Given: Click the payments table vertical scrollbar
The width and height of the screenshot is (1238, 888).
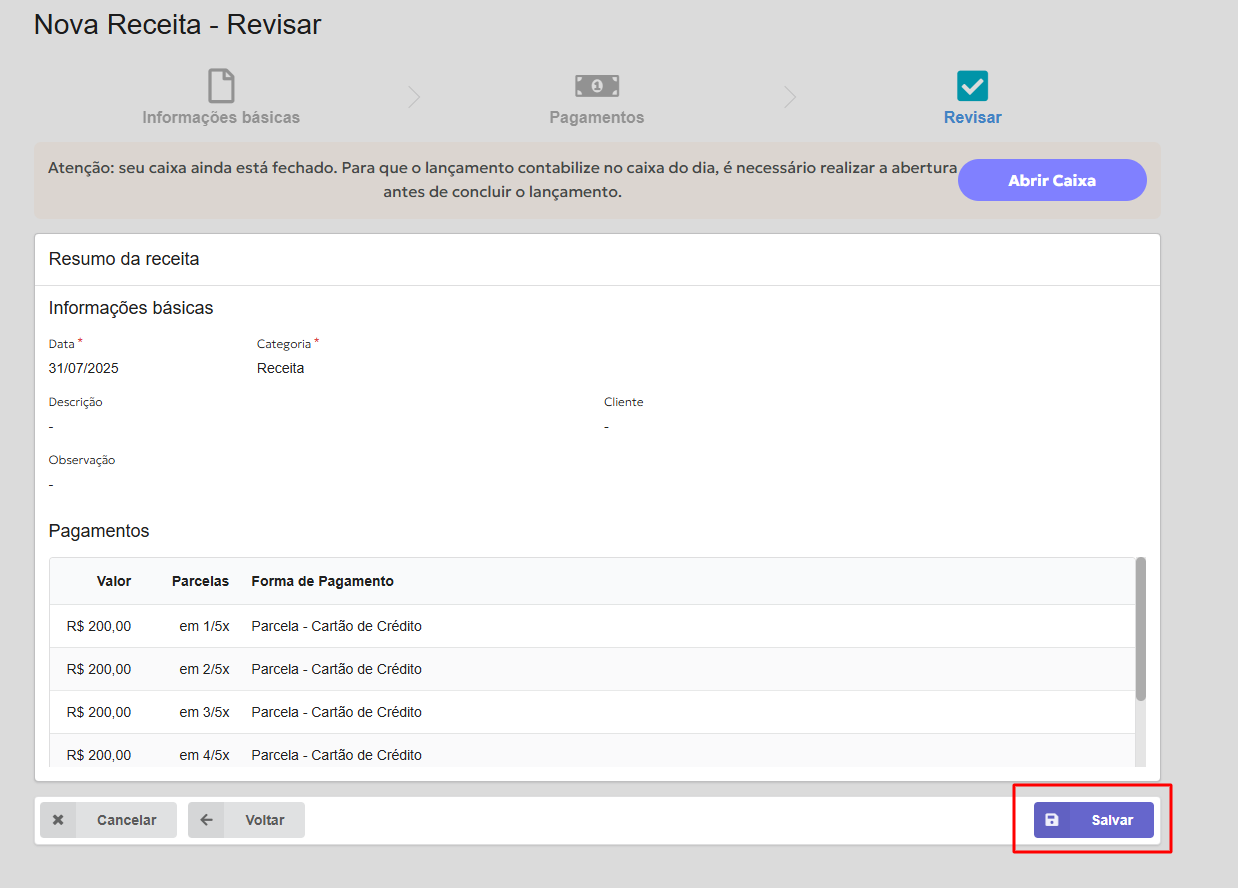Looking at the screenshot, I should [1141, 630].
